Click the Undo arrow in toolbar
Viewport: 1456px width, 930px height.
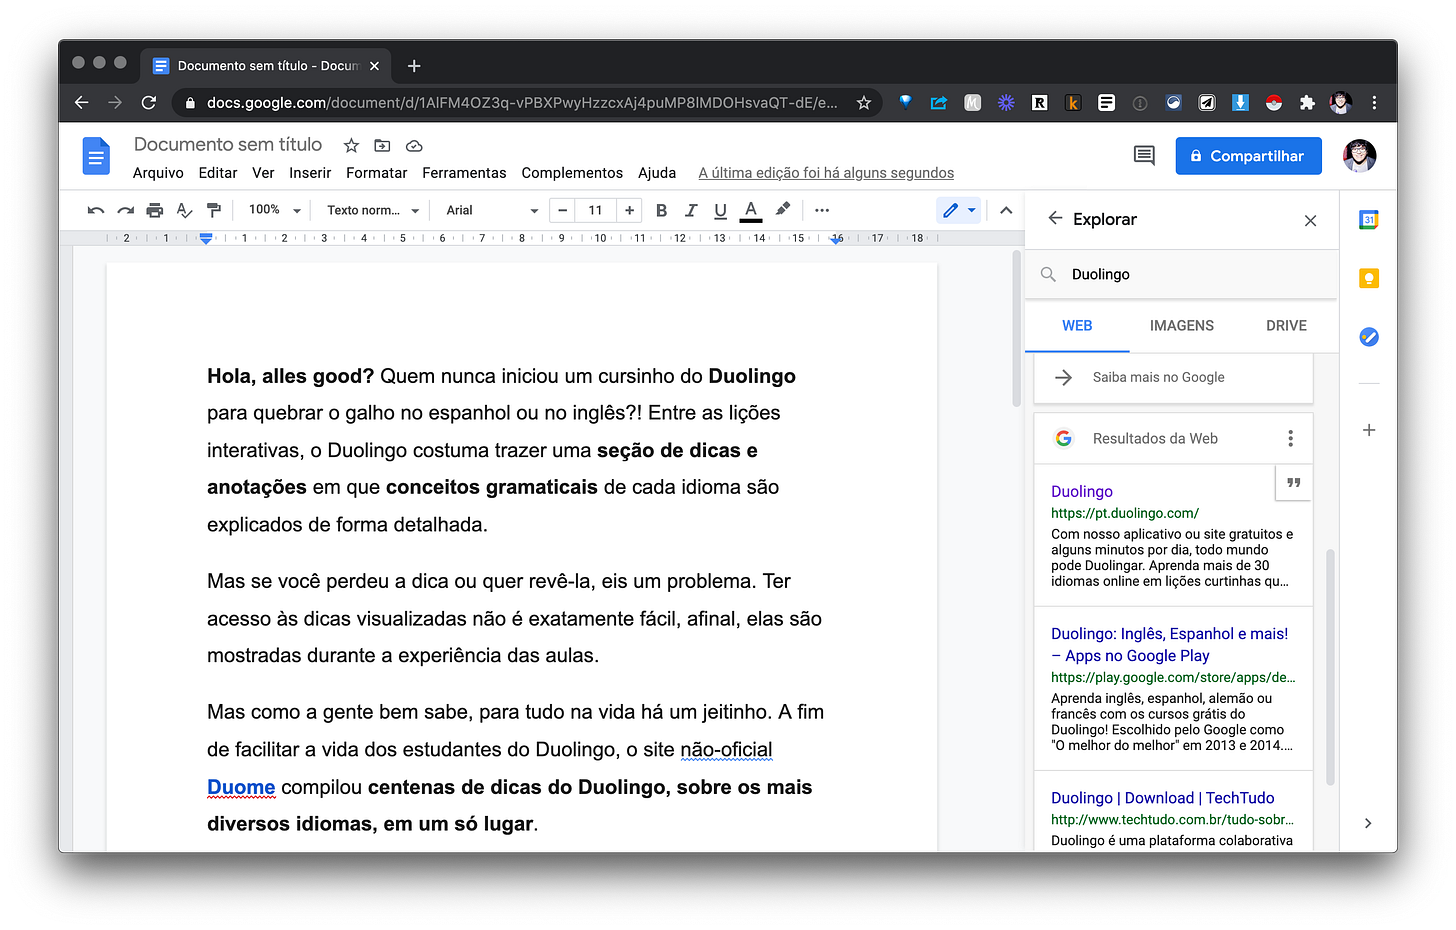click(x=96, y=210)
